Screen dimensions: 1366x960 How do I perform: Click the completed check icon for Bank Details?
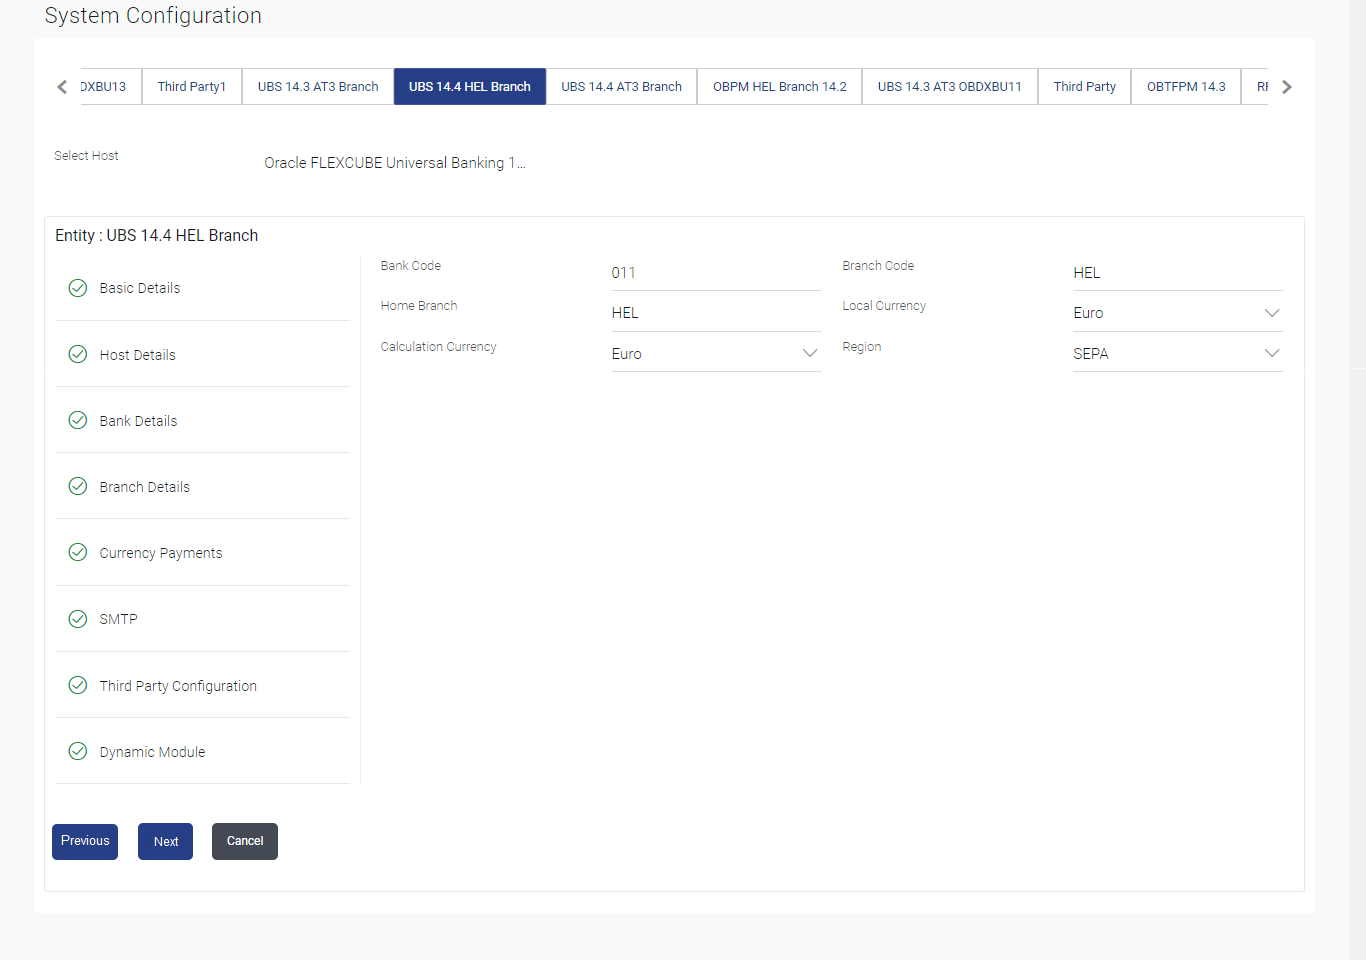[x=78, y=420]
